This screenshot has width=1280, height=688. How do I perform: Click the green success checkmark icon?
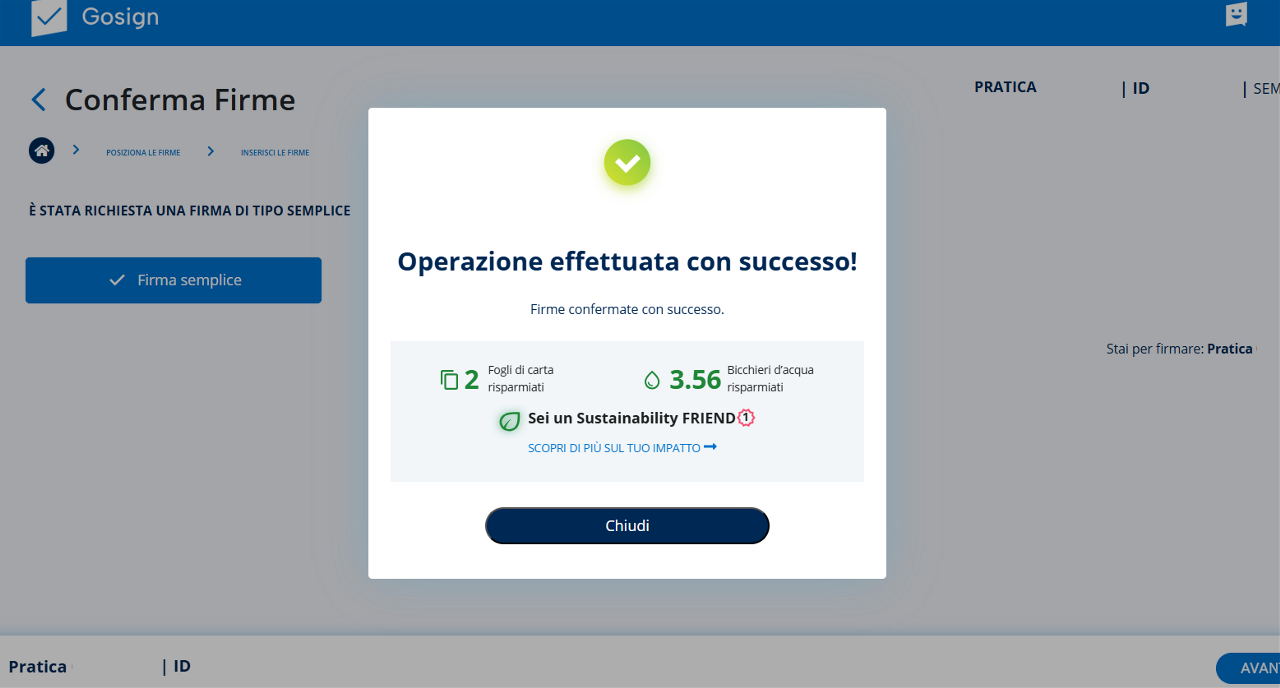(627, 162)
